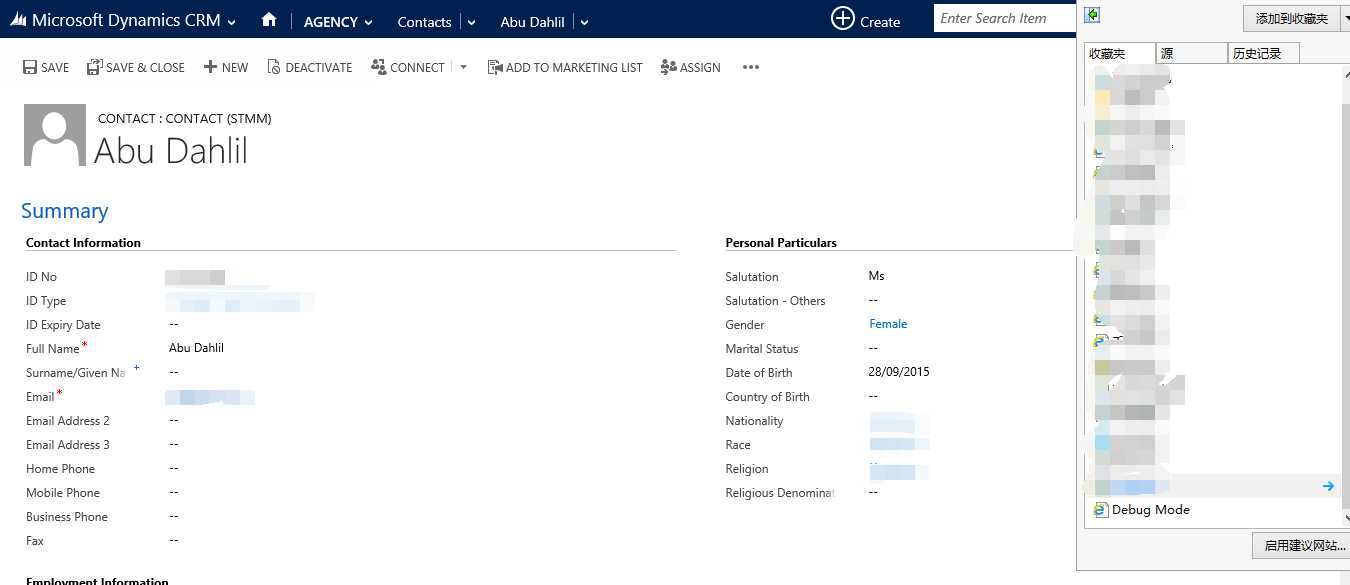Click the Contact Information section header
Viewport: 1350px width, 585px height.
click(x=83, y=243)
